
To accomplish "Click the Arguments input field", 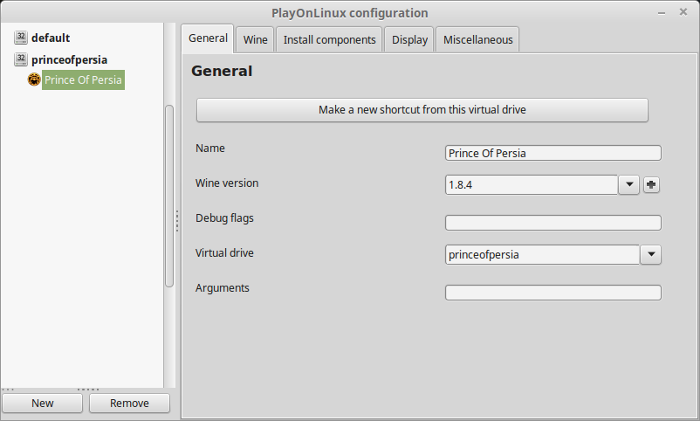I will 553,293.
